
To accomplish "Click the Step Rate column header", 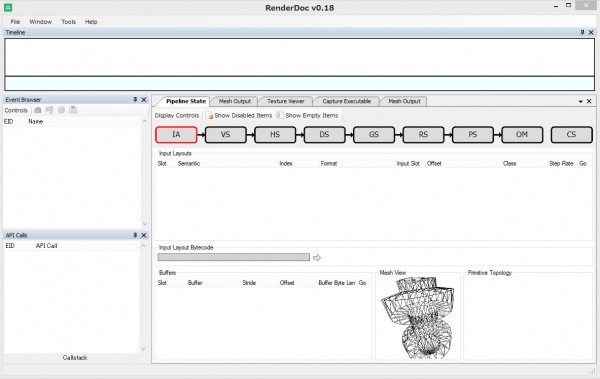I will click(561, 163).
